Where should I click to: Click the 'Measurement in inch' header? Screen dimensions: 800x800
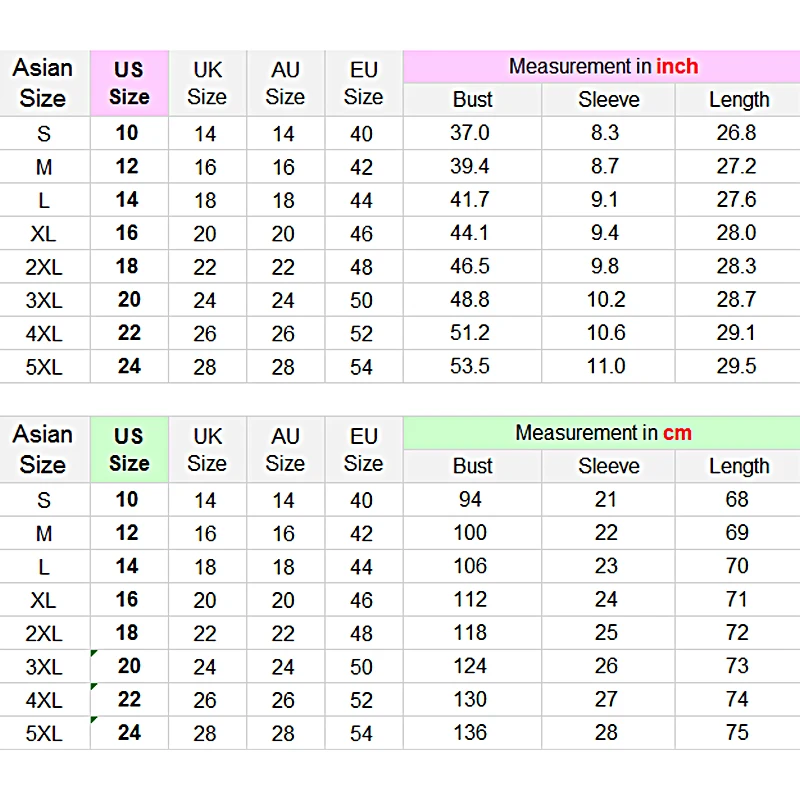(603, 67)
